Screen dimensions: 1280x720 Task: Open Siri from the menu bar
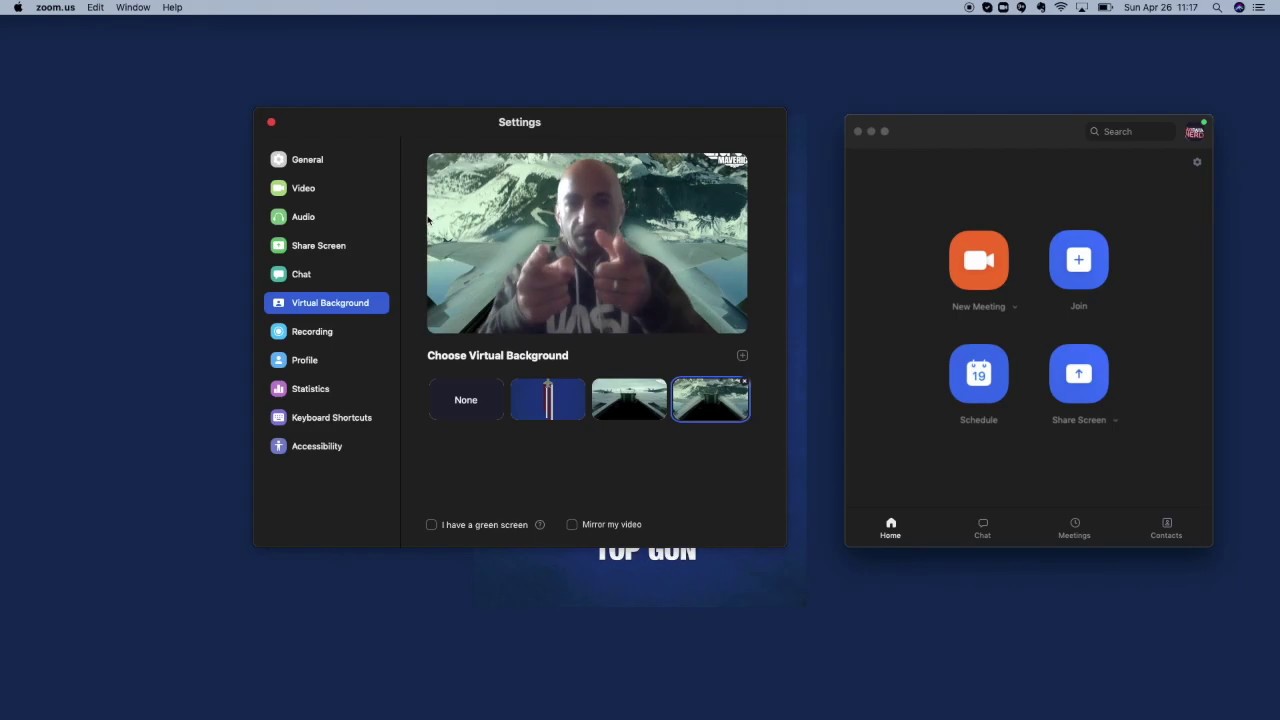(1239, 7)
